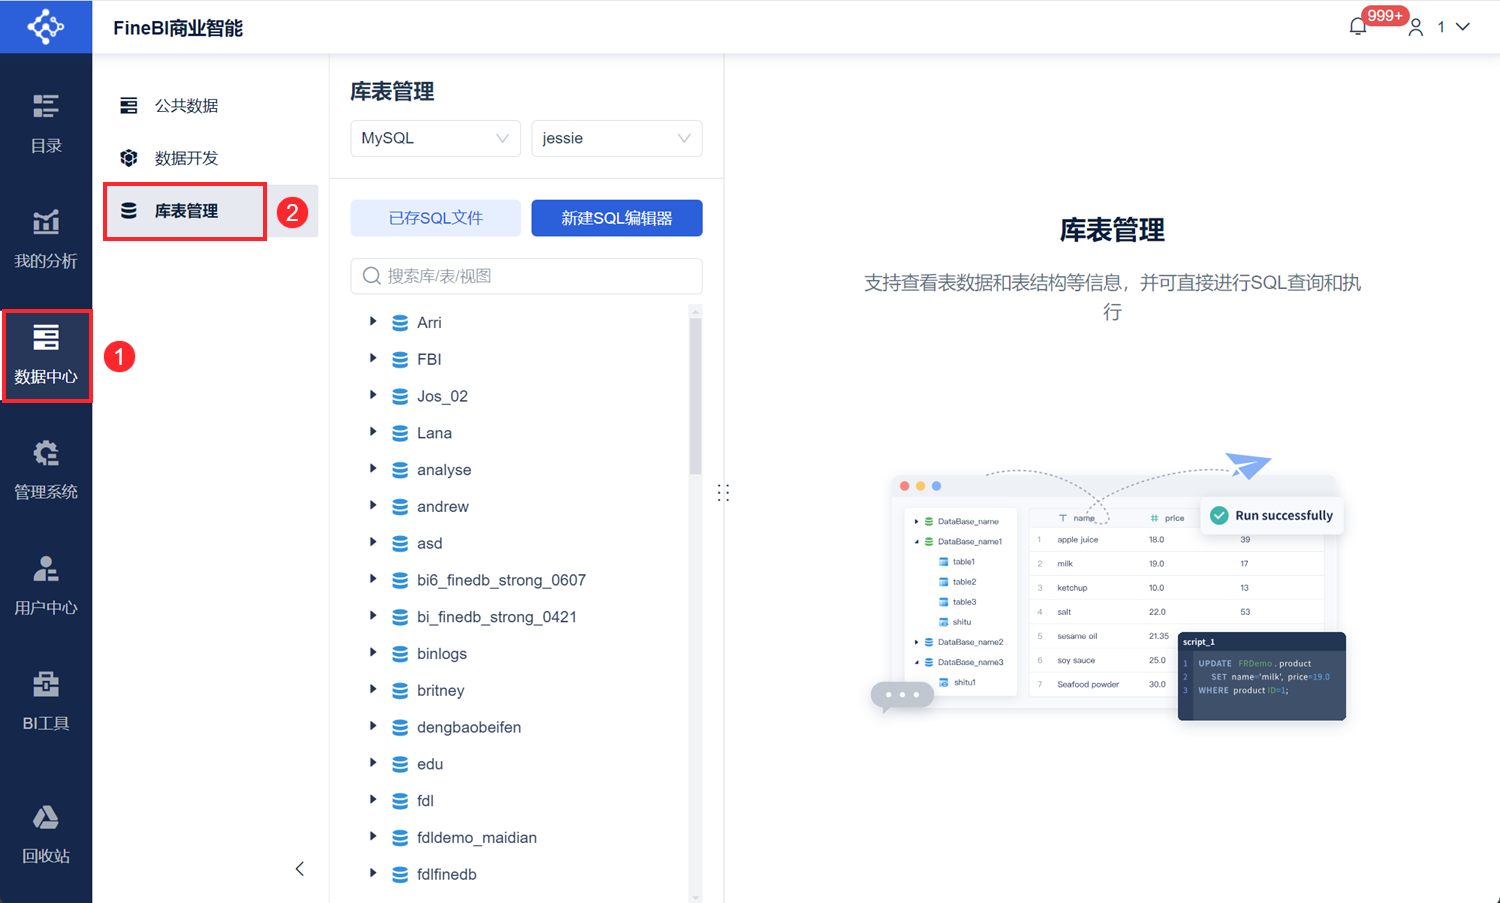
Task: Expand the fdlfinedb database node
Action: pos(373,874)
